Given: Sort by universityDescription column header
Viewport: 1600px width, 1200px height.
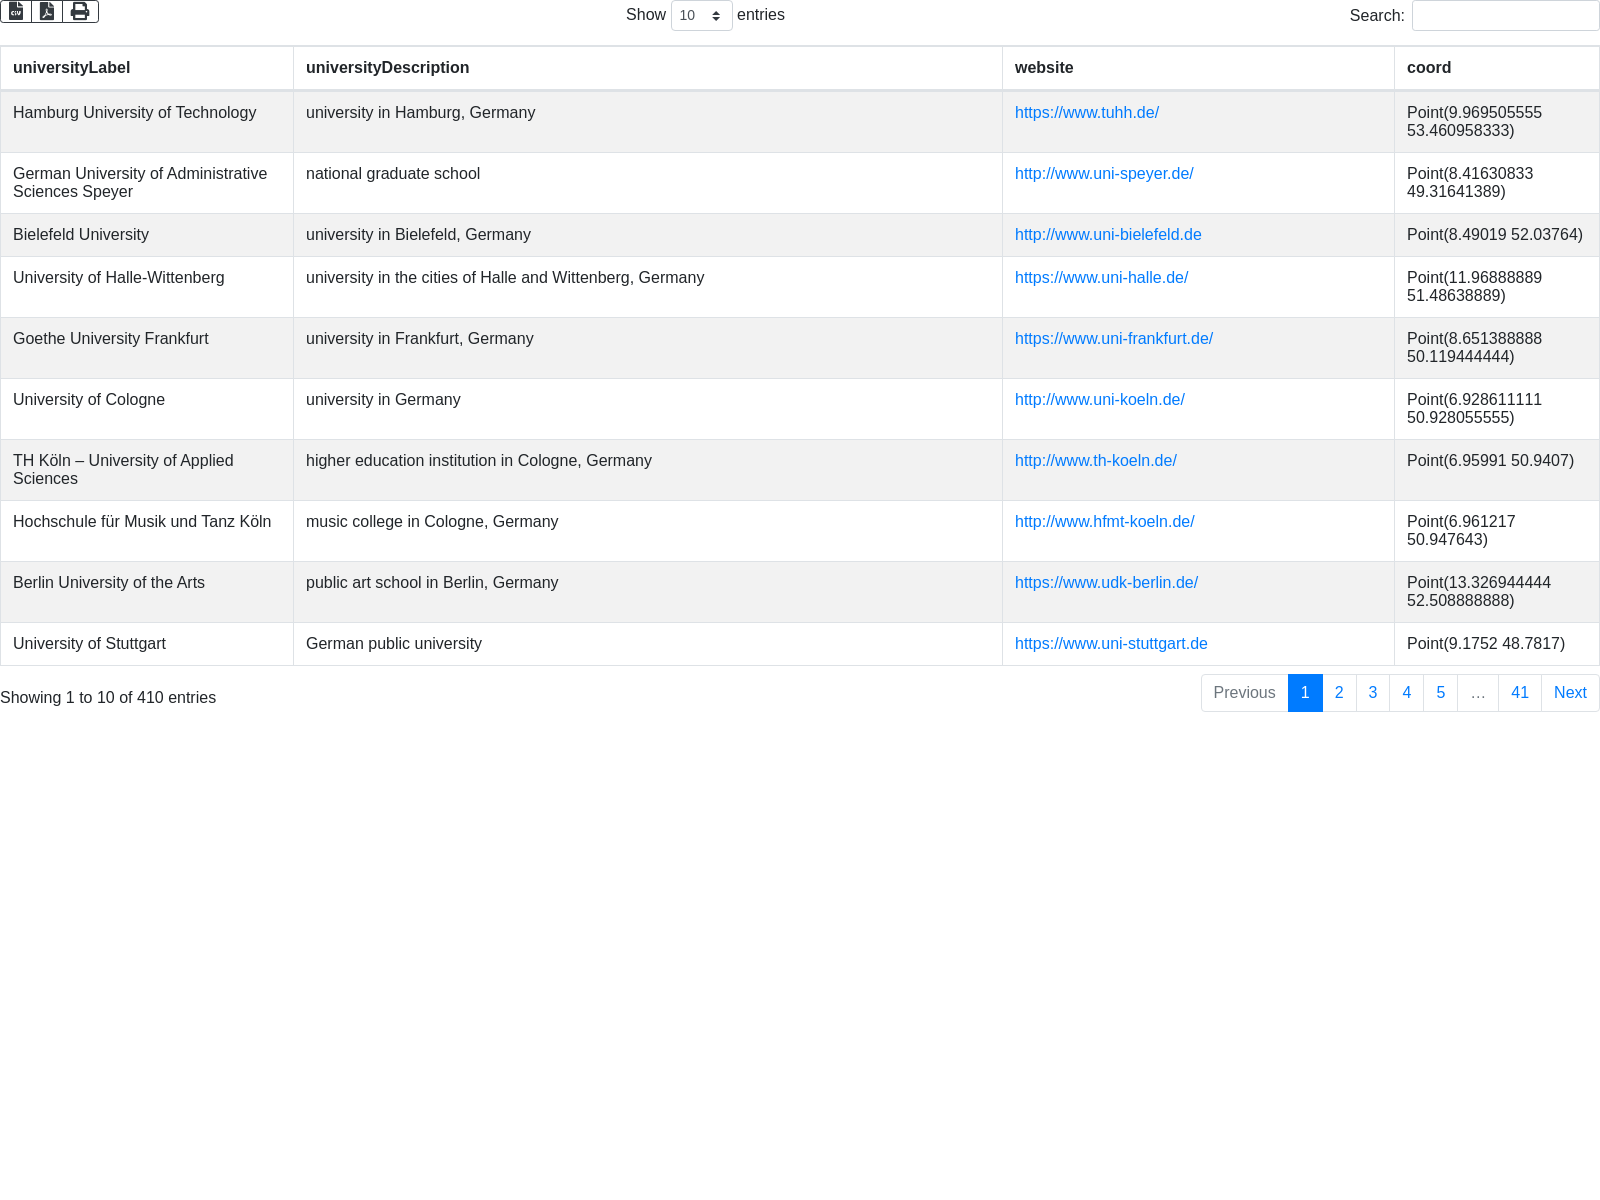Looking at the screenshot, I should (387, 68).
